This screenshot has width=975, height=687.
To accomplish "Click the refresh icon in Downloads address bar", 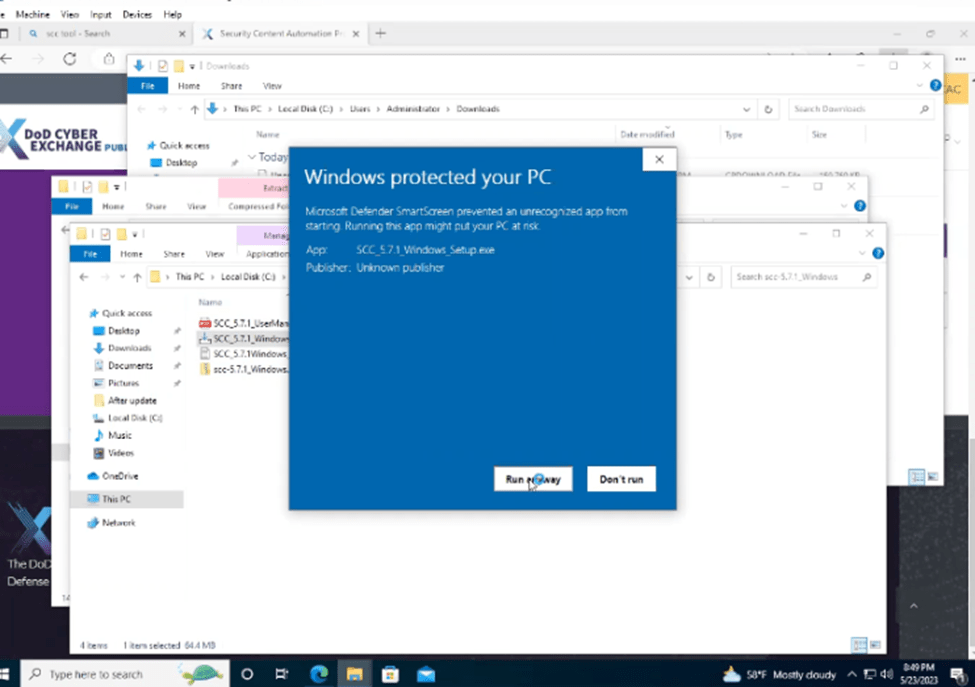I will (768, 109).
